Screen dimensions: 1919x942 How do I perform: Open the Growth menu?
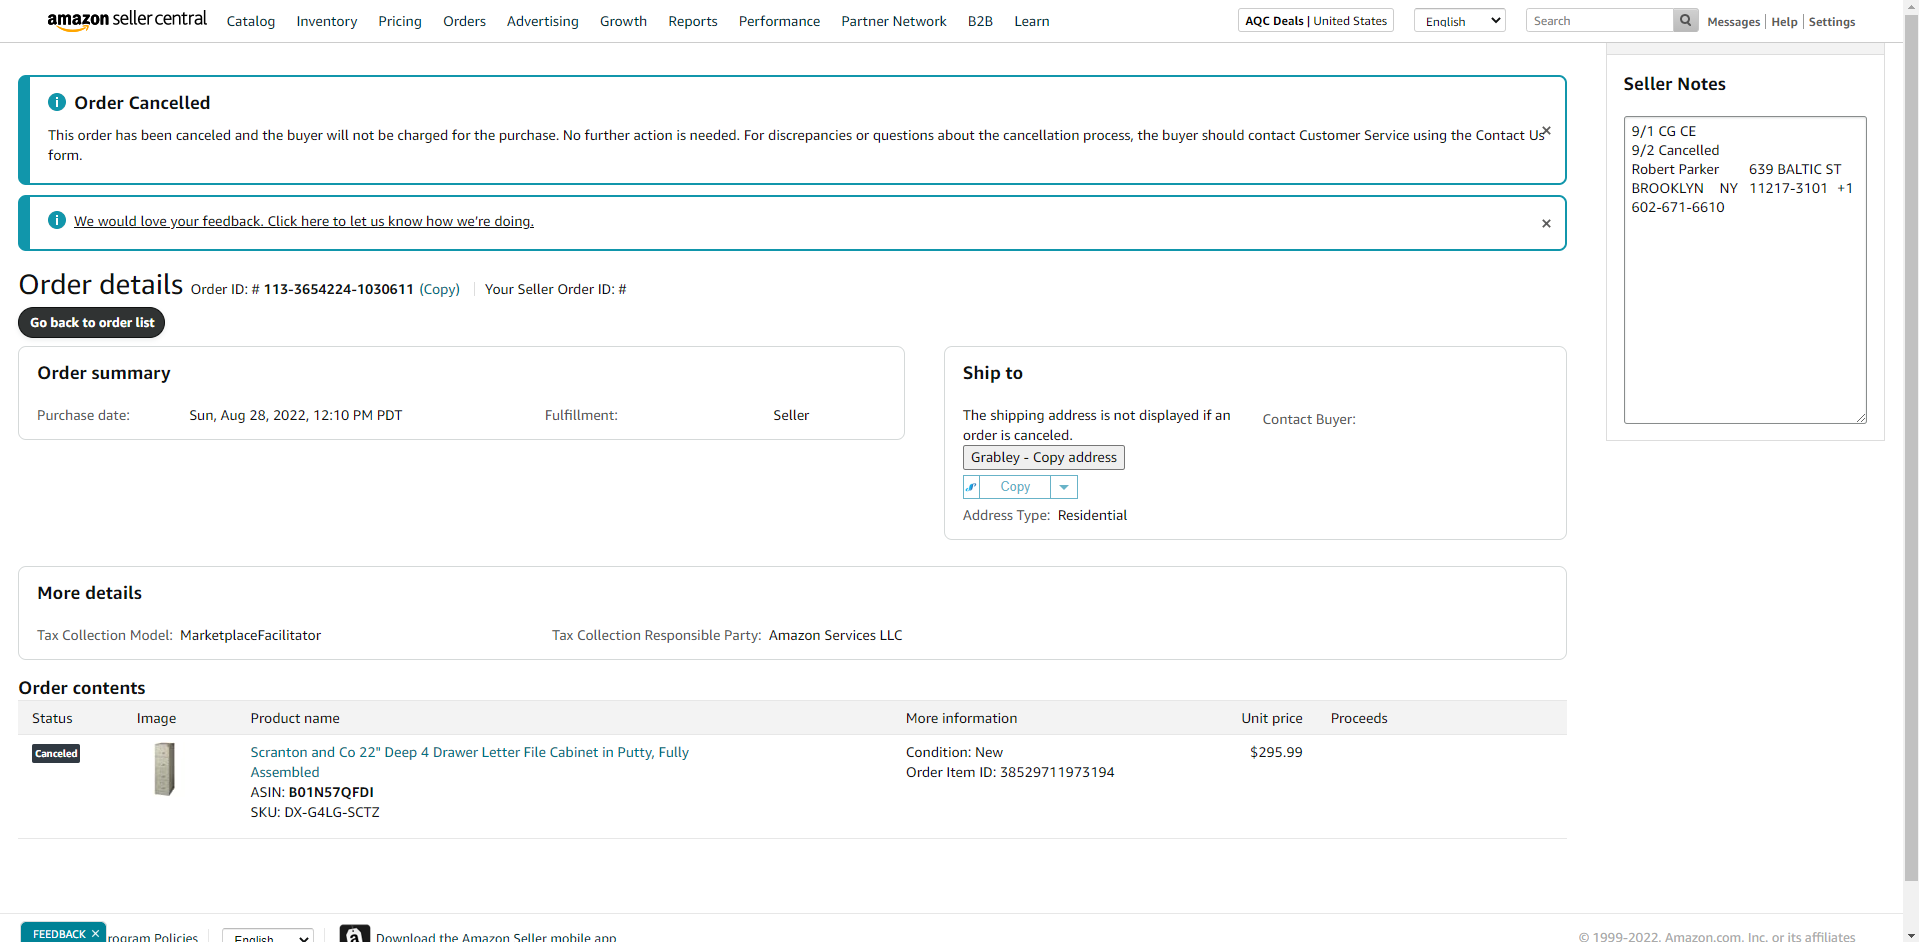coord(623,21)
